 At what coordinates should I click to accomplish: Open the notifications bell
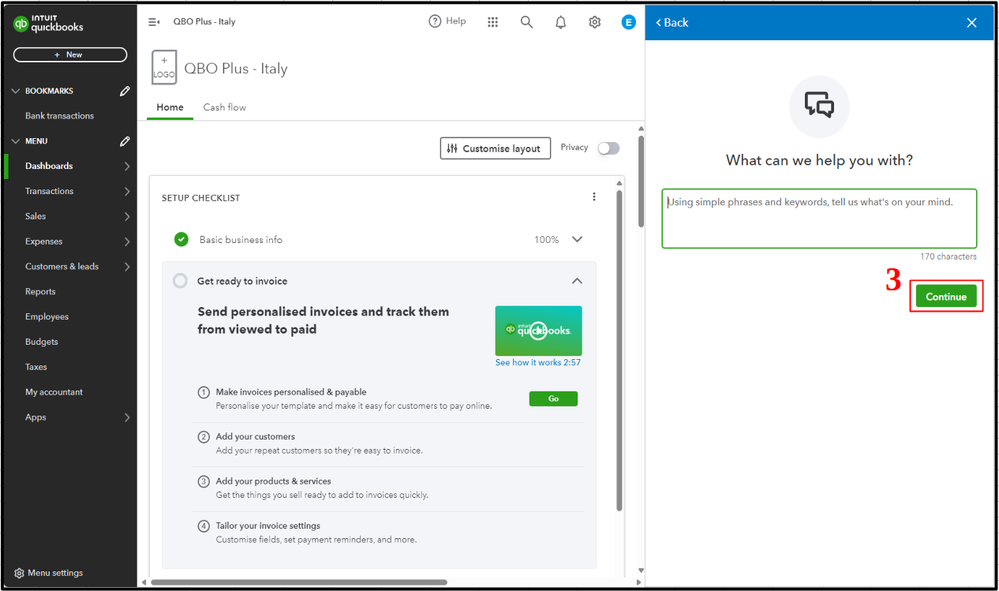[561, 22]
